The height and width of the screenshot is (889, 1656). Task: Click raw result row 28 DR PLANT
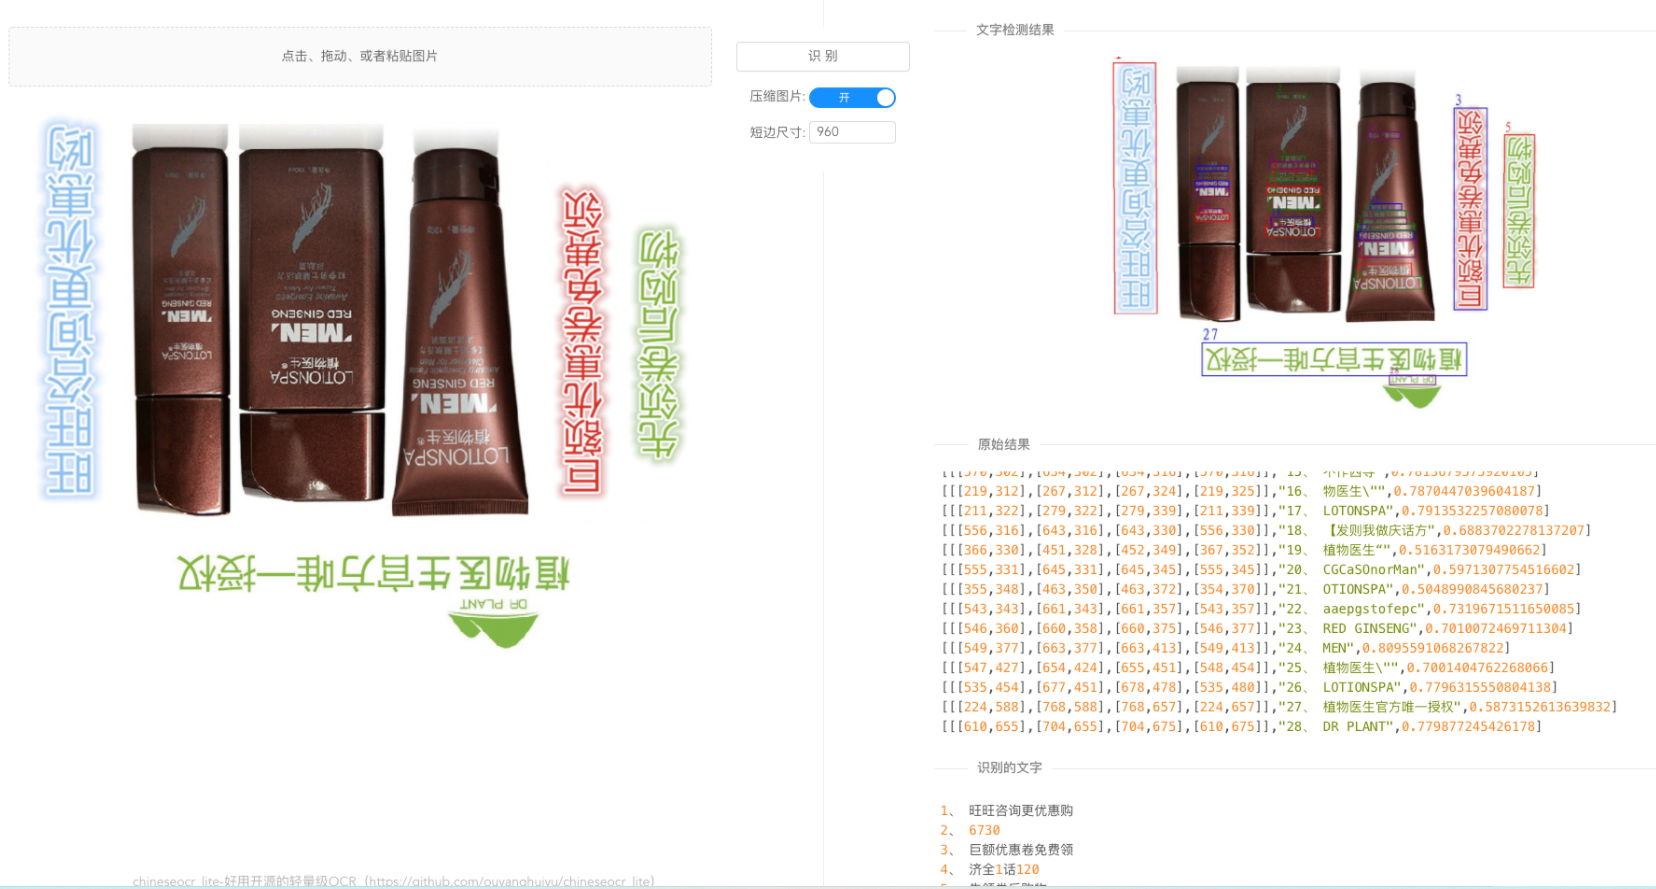coord(1241,727)
